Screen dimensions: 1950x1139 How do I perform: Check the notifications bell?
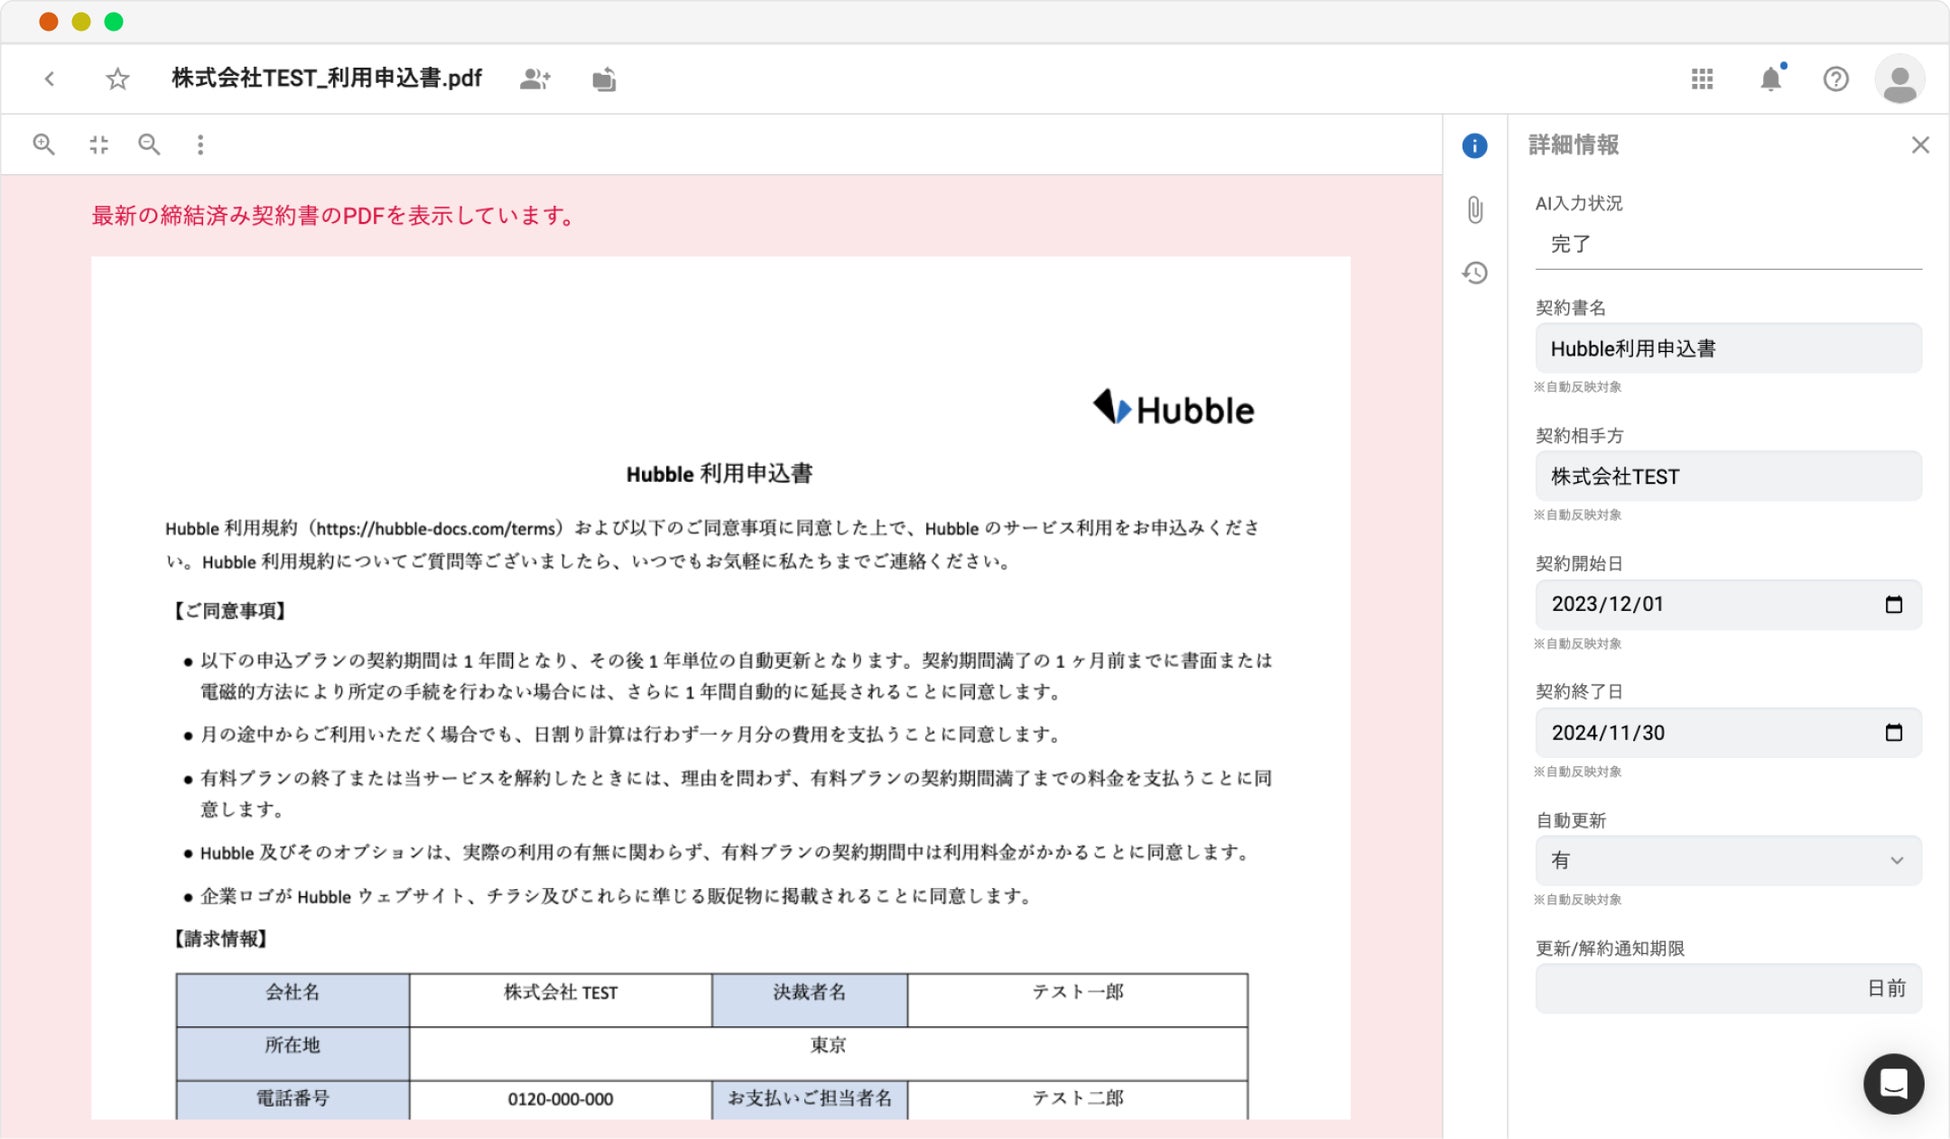(x=1770, y=79)
